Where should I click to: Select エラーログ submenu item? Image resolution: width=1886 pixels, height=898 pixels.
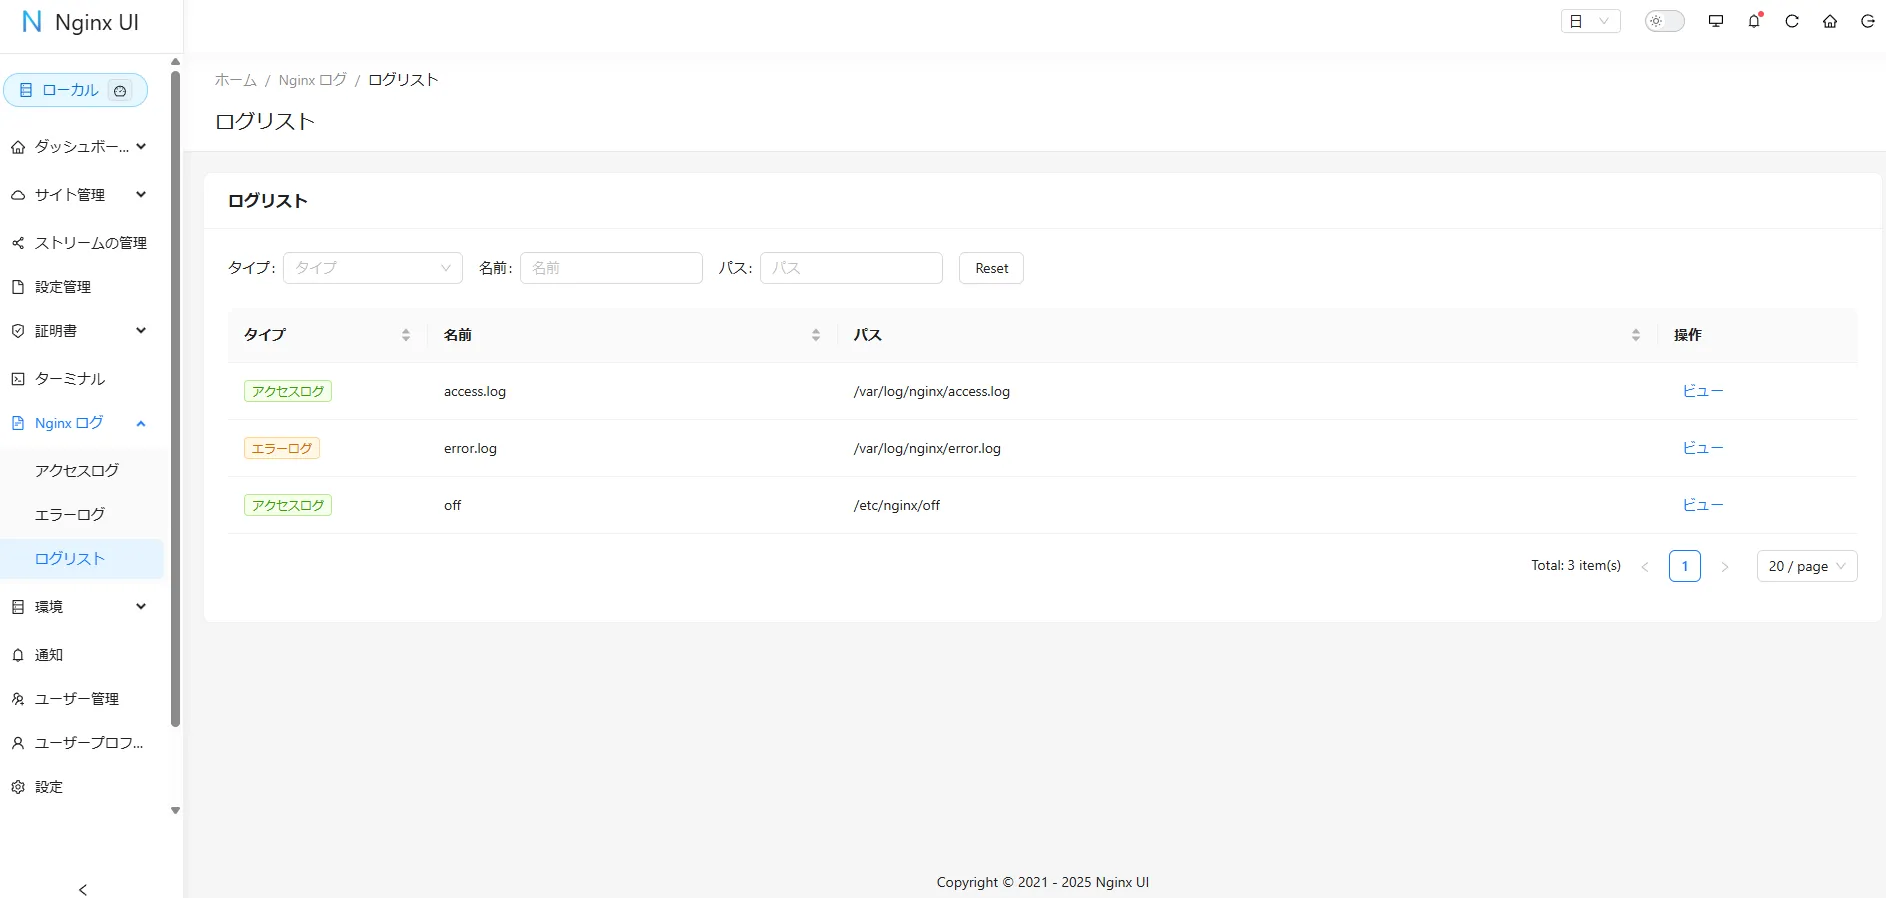82,515
